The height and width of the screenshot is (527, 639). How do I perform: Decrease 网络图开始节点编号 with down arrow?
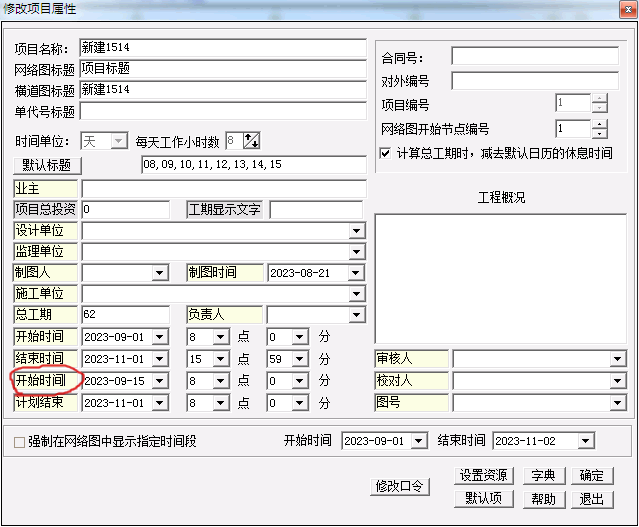point(599,133)
